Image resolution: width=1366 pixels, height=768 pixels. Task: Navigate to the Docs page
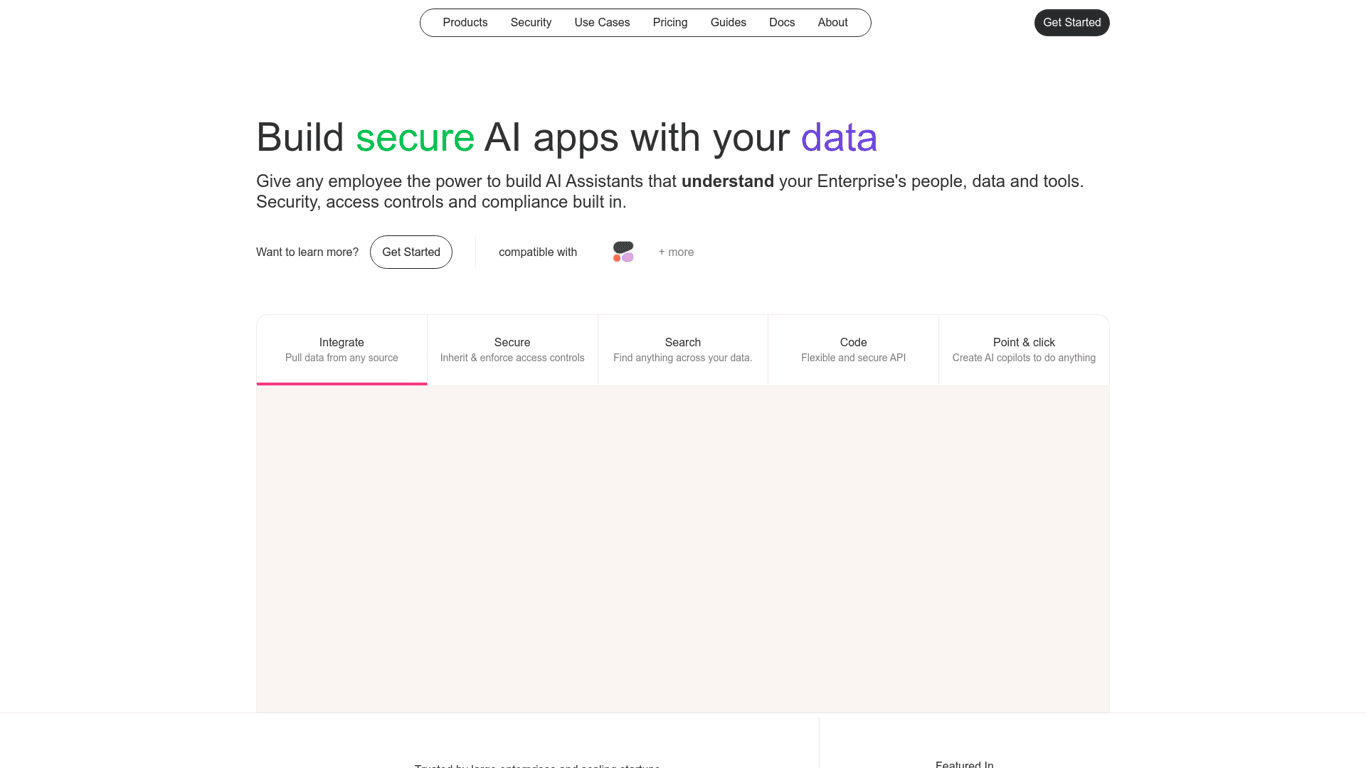pyautogui.click(x=782, y=22)
